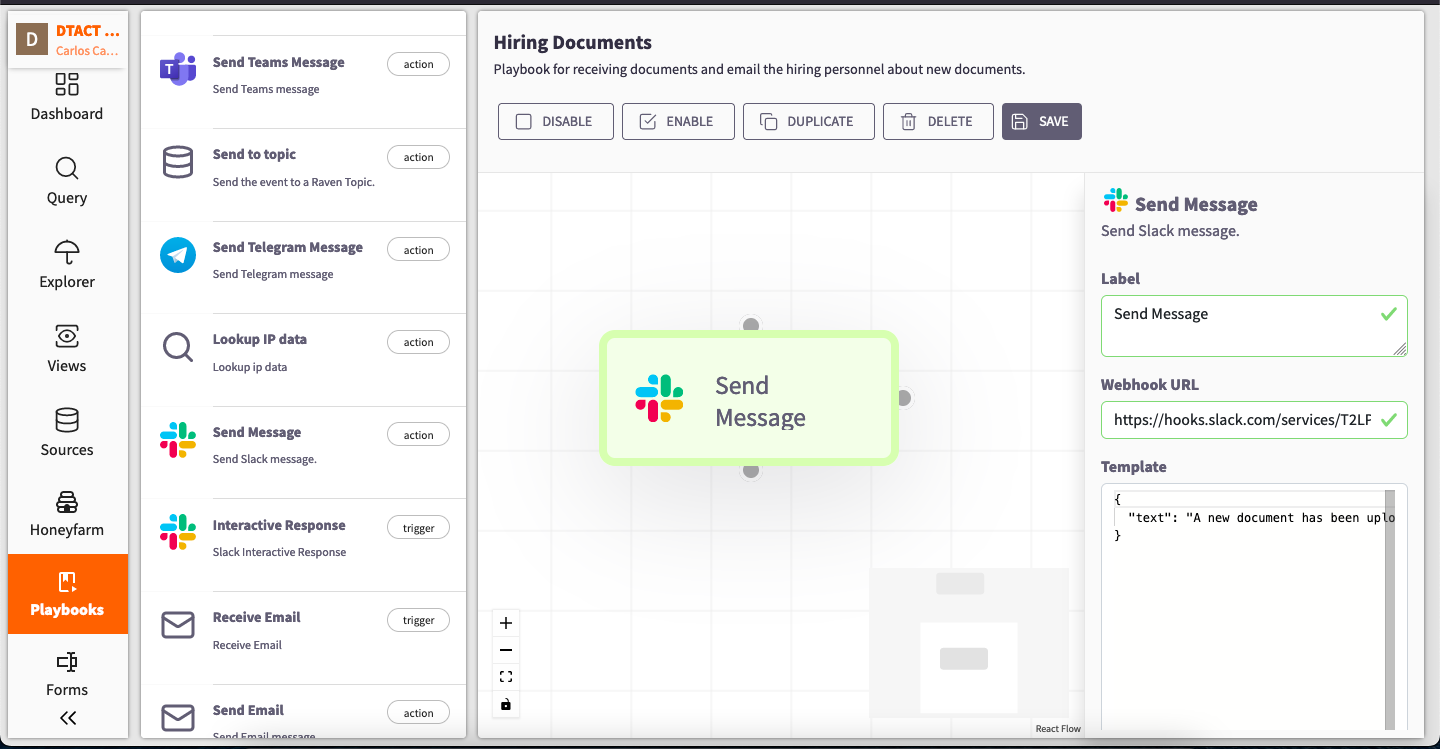Click the Lookup IP data magnifier icon

click(x=178, y=347)
